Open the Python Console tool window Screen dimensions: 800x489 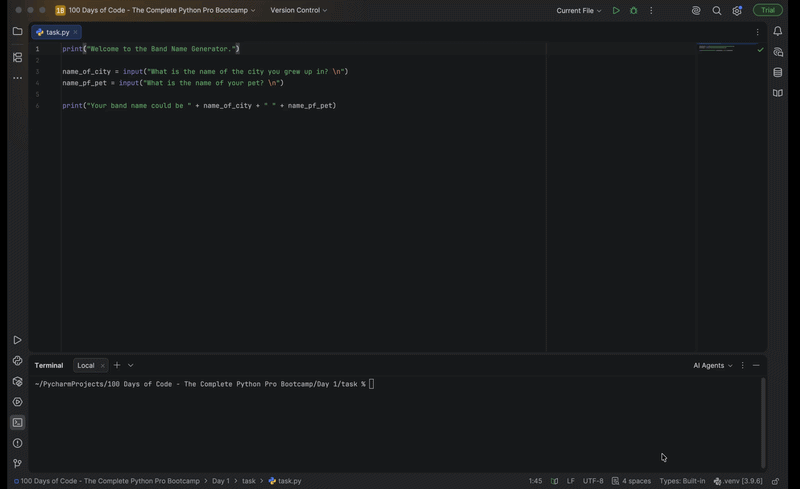pyautogui.click(x=17, y=361)
